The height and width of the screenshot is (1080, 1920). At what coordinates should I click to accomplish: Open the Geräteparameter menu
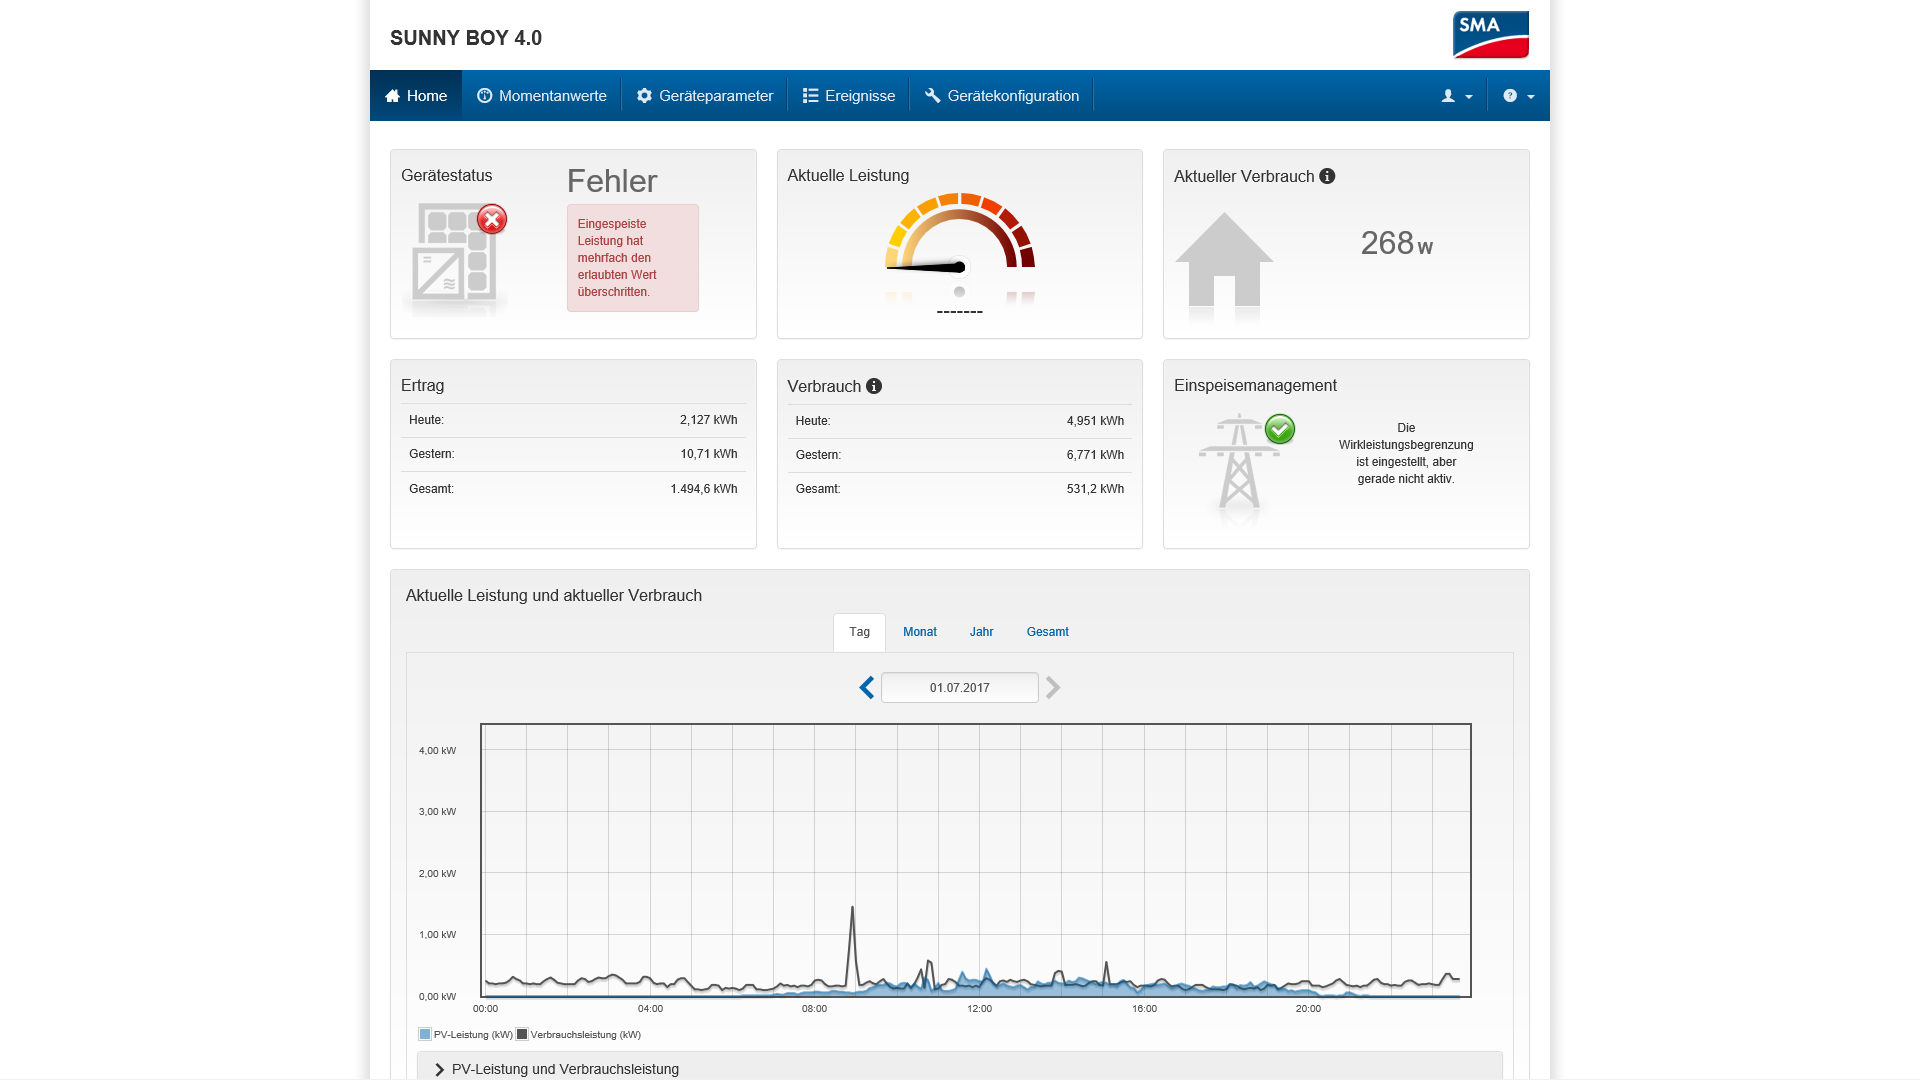[x=704, y=96]
